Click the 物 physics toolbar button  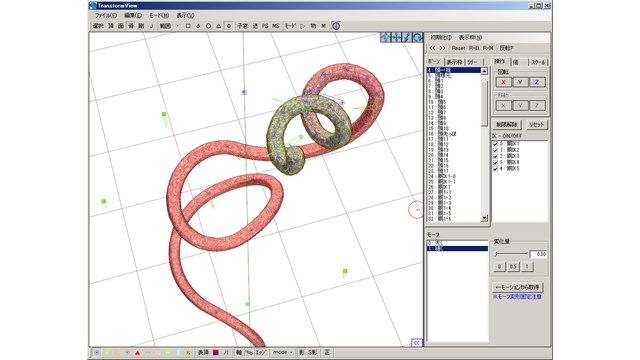coord(313,26)
